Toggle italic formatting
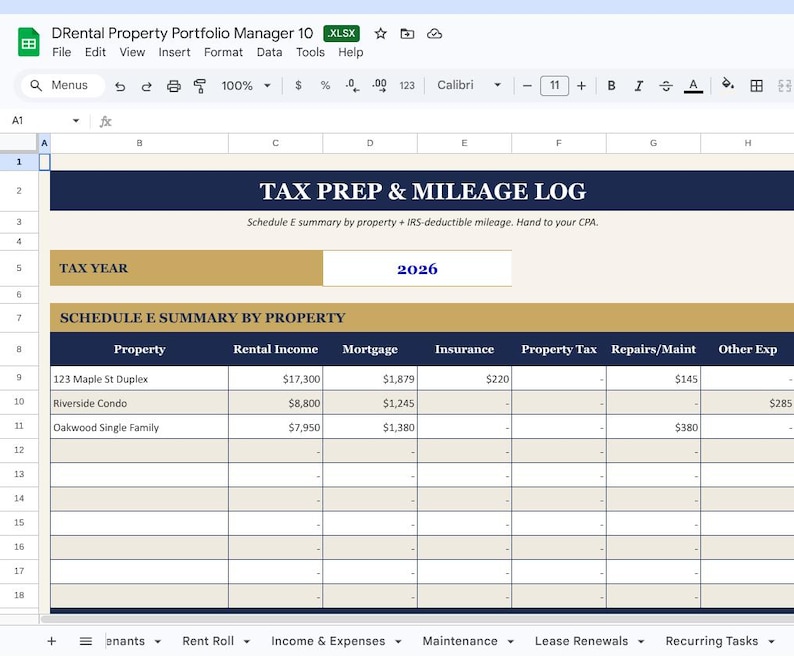The width and height of the screenshot is (794, 656). pos(639,86)
